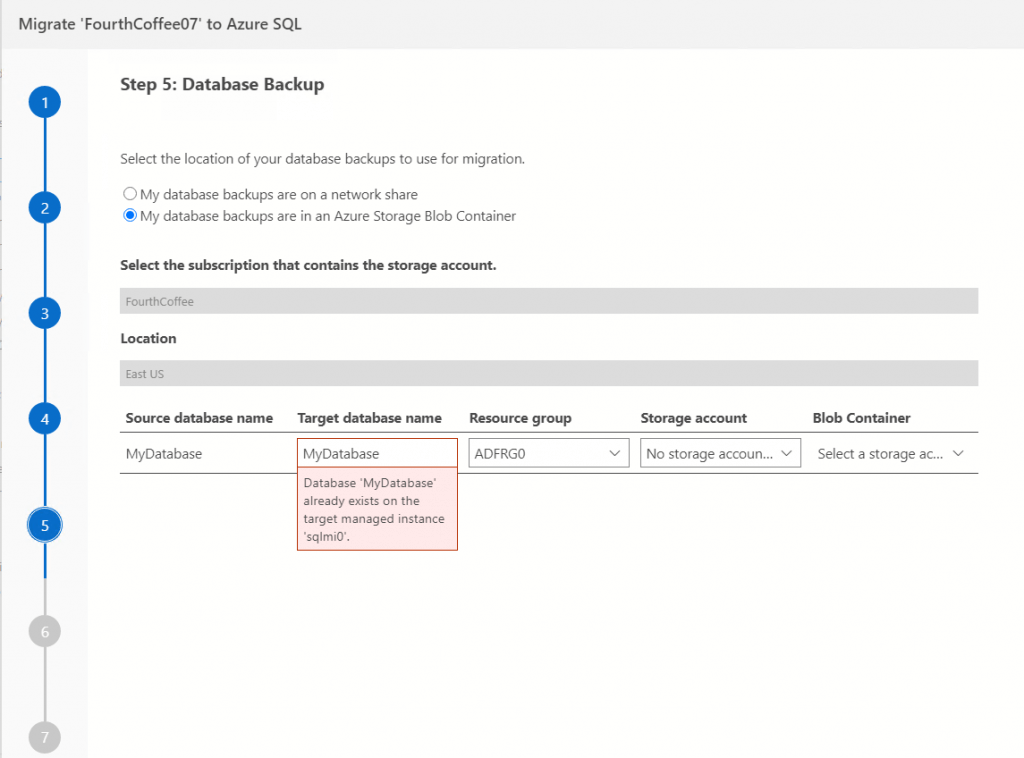Click the database already exists error message
Viewport: 1024px width, 758px height.
pos(377,510)
